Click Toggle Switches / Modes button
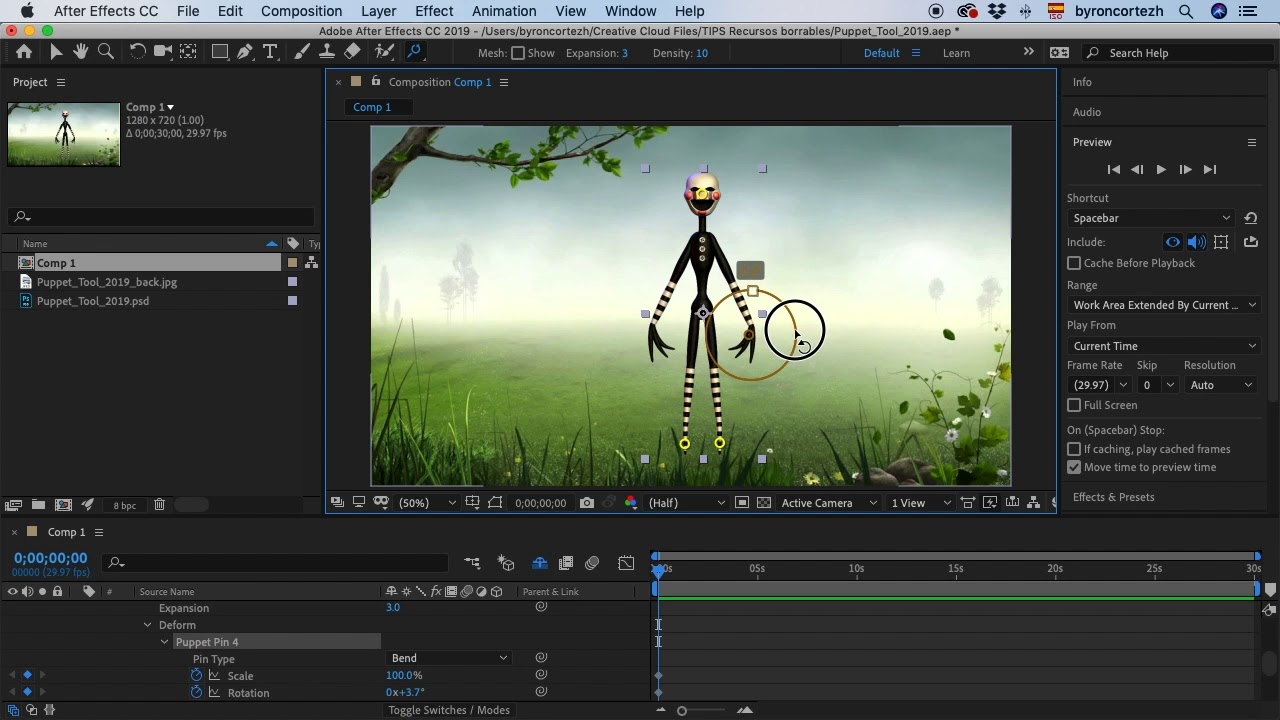The width and height of the screenshot is (1280, 720). 449,710
